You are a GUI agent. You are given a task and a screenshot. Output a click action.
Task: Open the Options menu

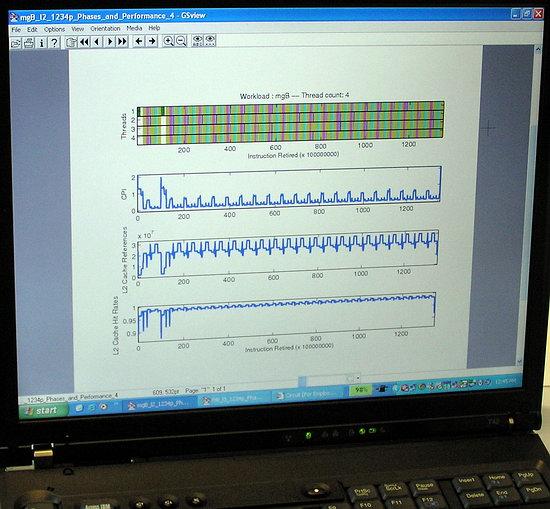(x=54, y=29)
